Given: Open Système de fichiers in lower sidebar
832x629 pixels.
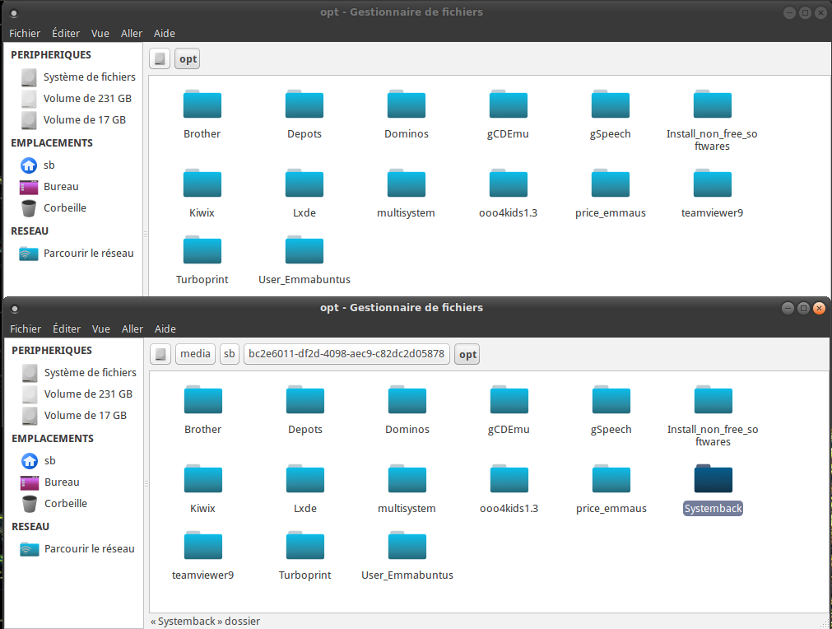Looking at the screenshot, I should pyautogui.click(x=79, y=373).
